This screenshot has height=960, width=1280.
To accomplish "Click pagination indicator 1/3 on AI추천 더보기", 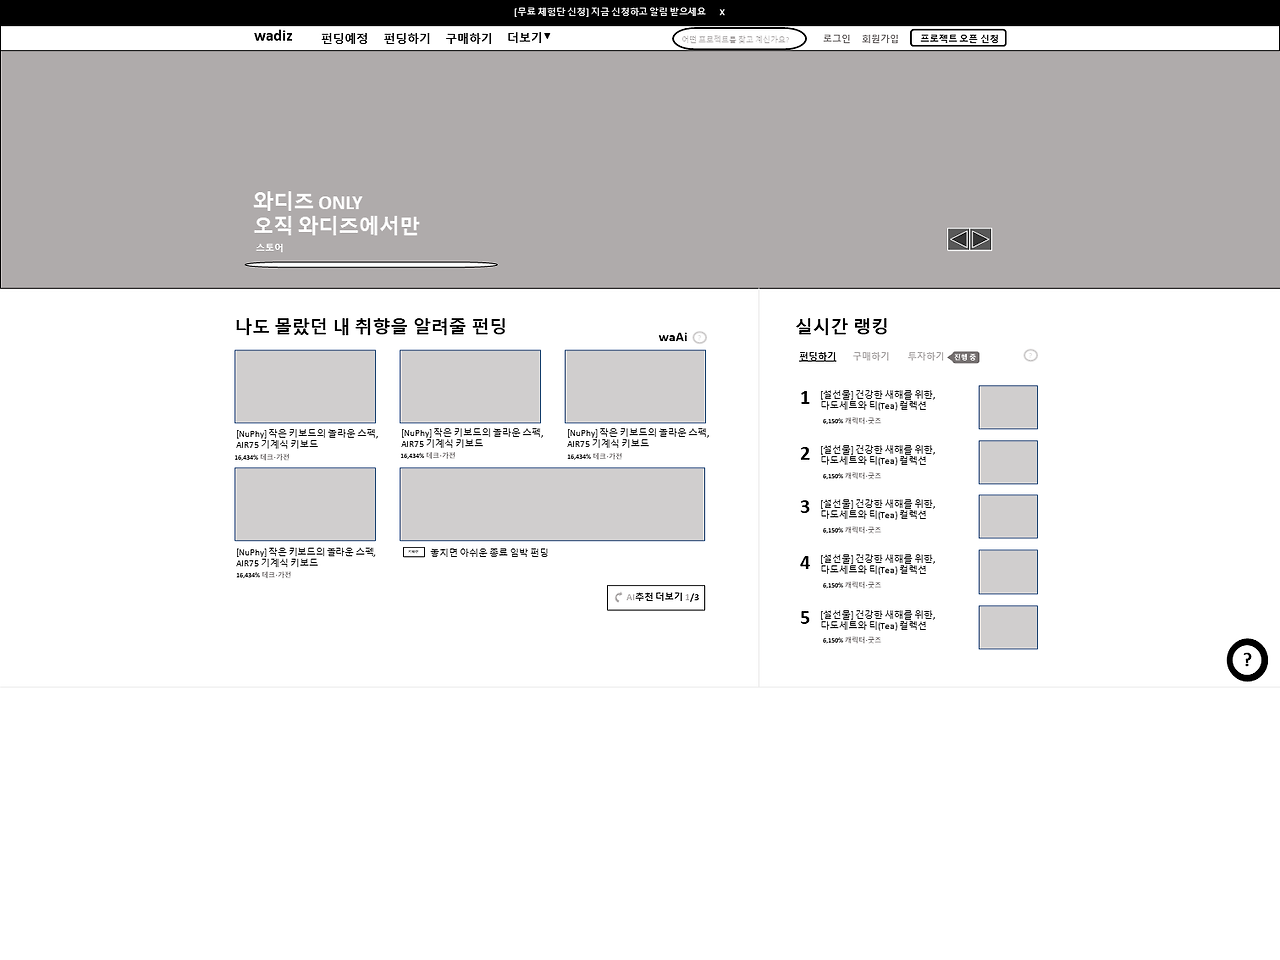I will point(691,597).
